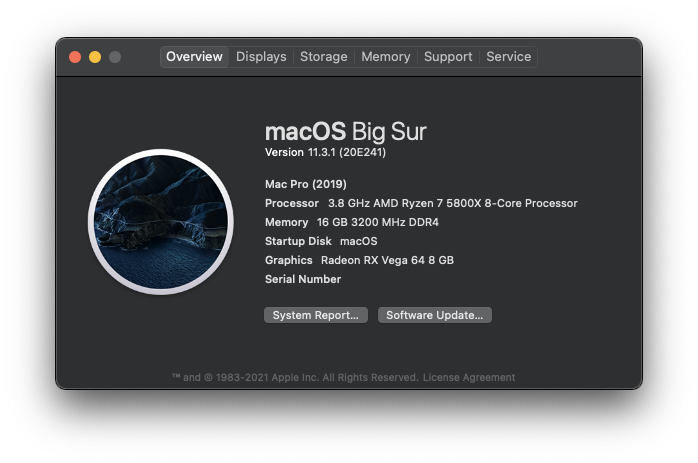Screen dimensions: 698x463
Task: Click the macOS Big Sur title
Action: point(345,132)
